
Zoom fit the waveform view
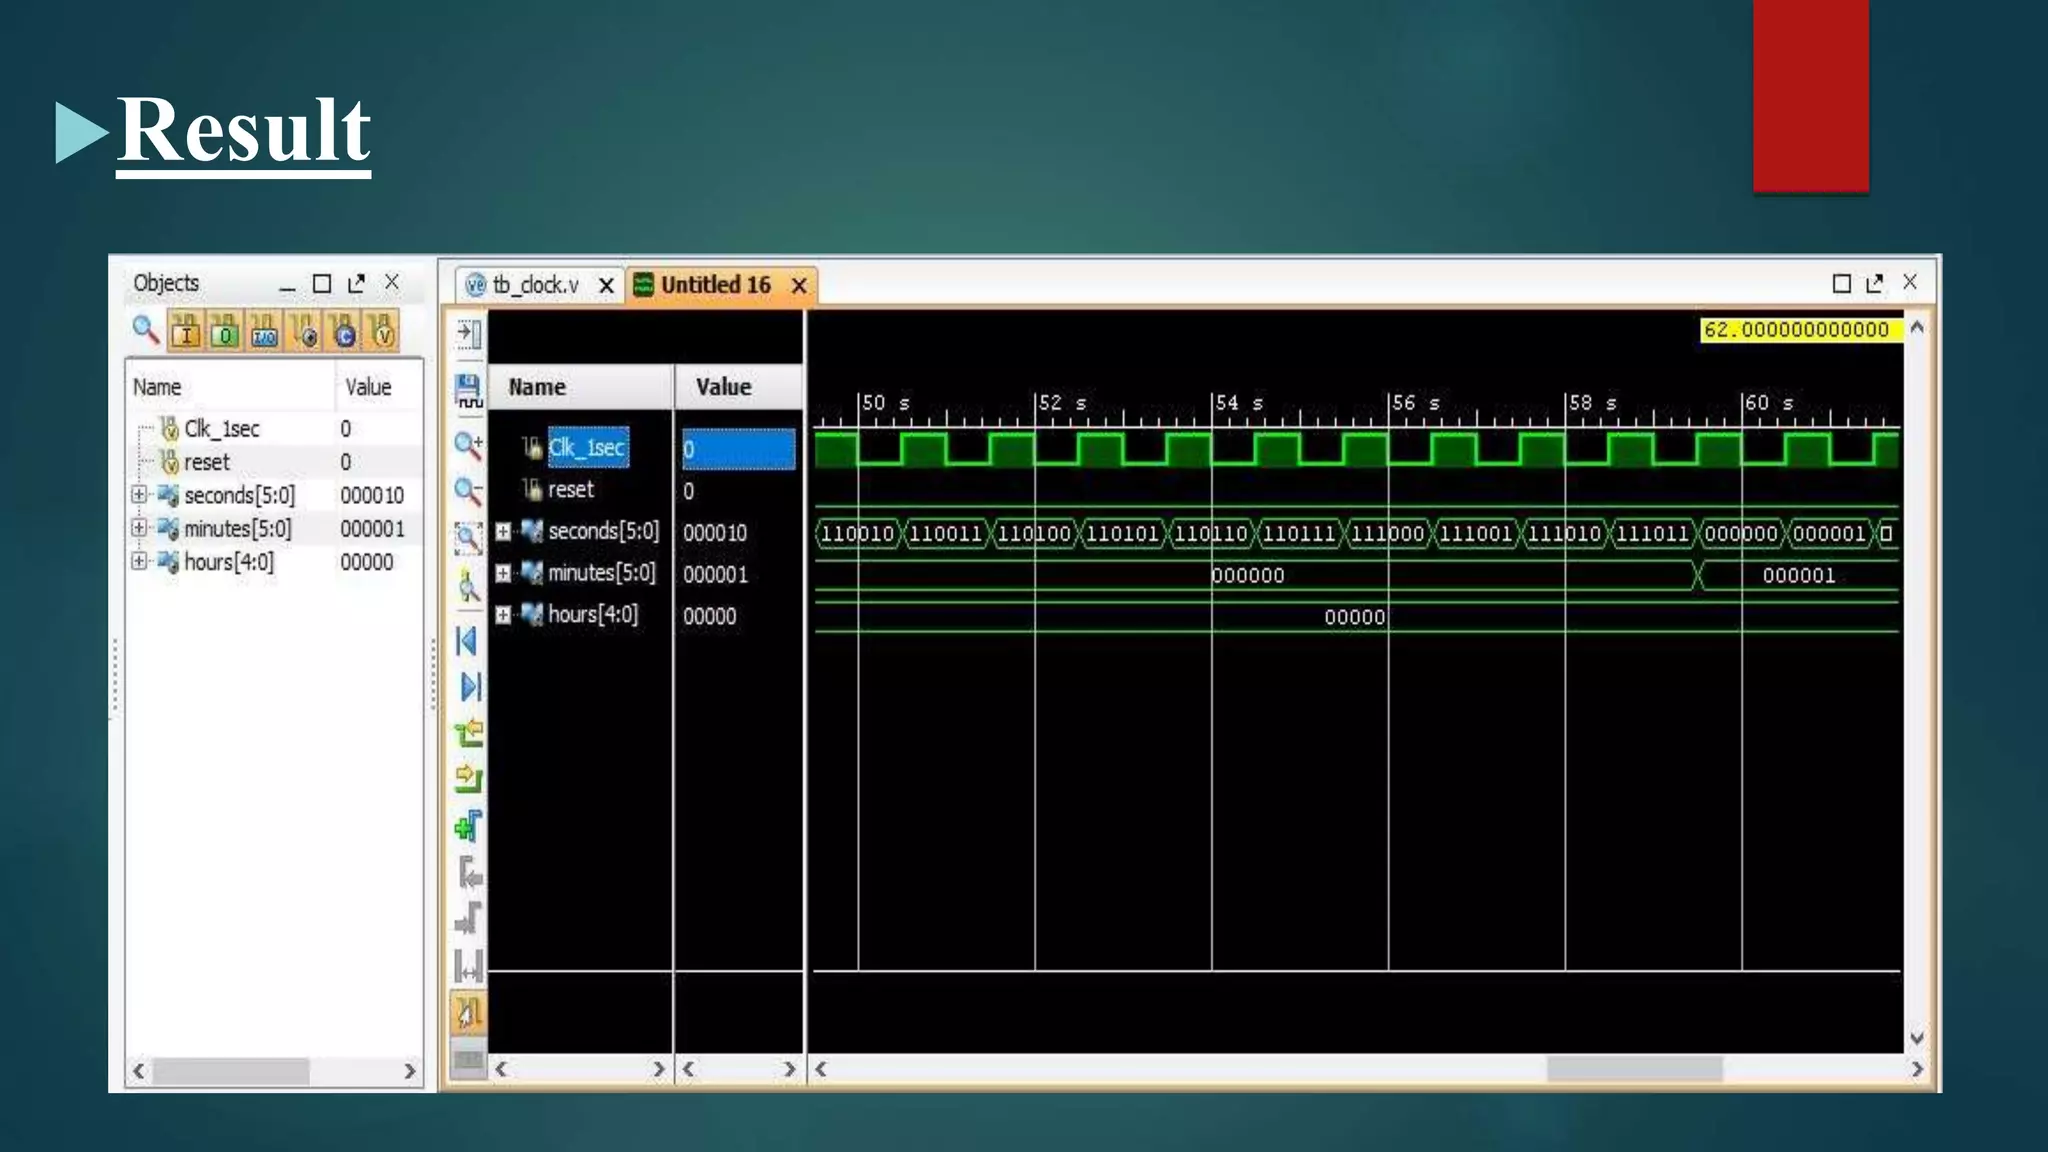[x=468, y=538]
